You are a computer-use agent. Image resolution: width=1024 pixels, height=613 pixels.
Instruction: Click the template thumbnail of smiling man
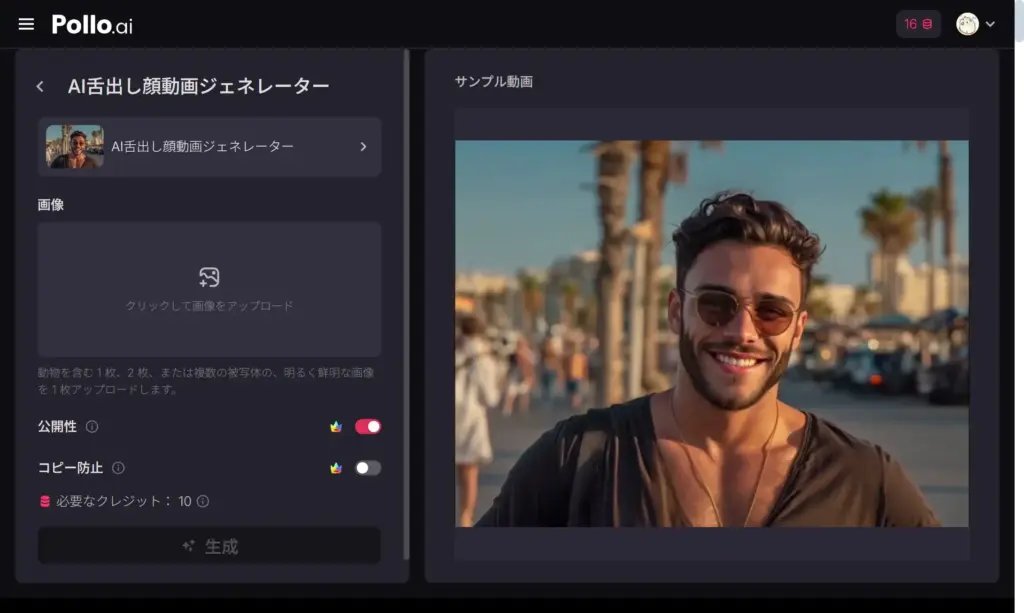tap(74, 147)
